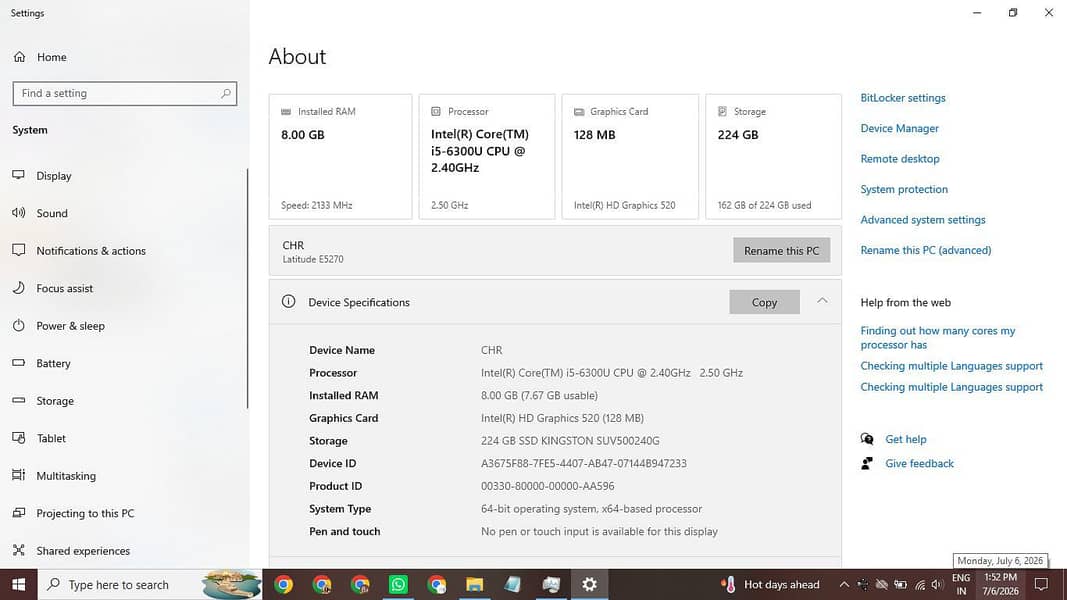Click the search magnifier in Find a setting
This screenshot has height=600, width=1067.
coord(226,93)
